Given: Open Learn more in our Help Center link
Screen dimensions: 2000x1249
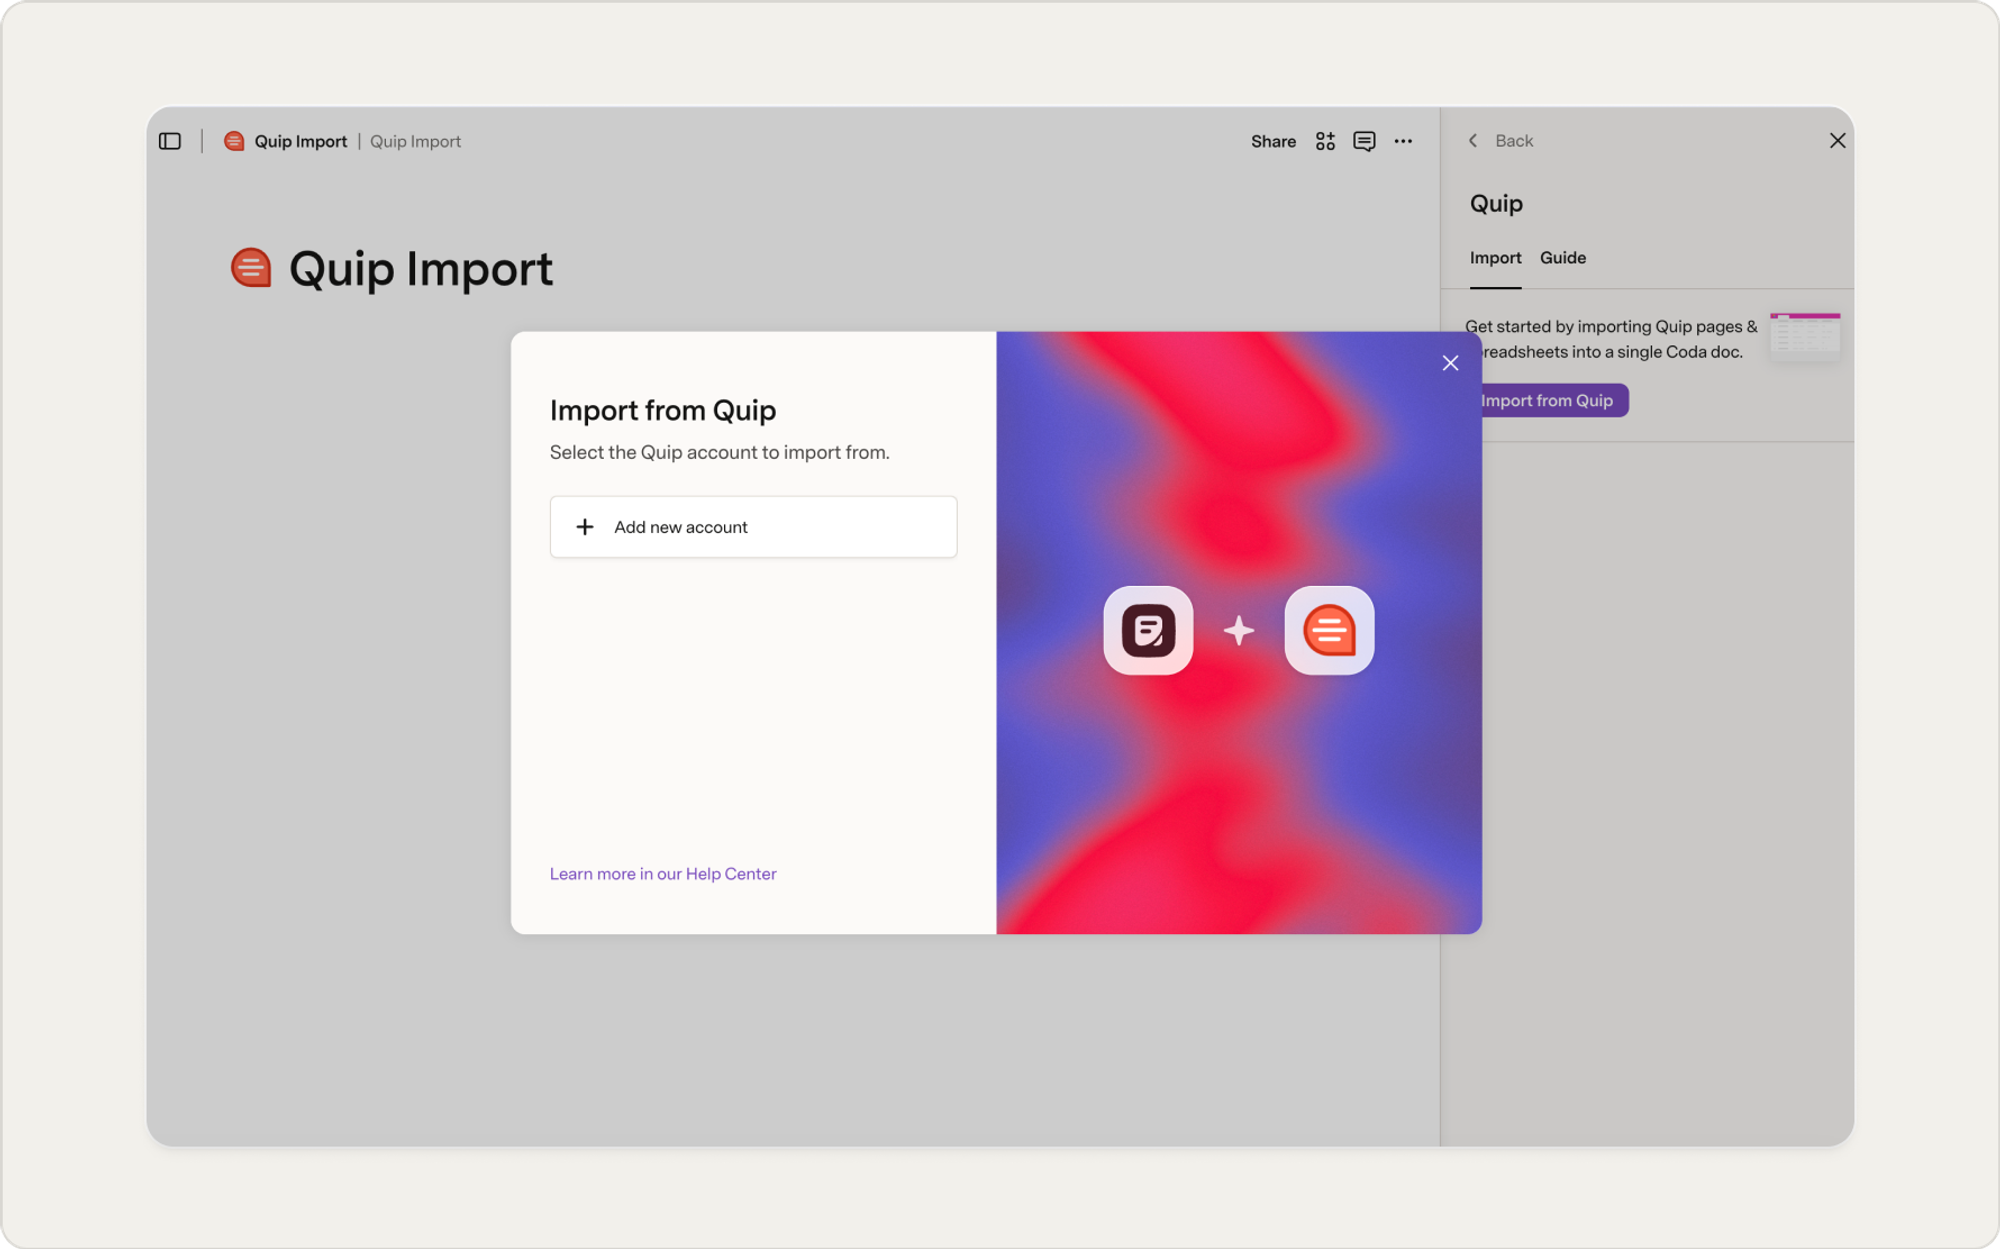Looking at the screenshot, I should [x=663, y=874].
